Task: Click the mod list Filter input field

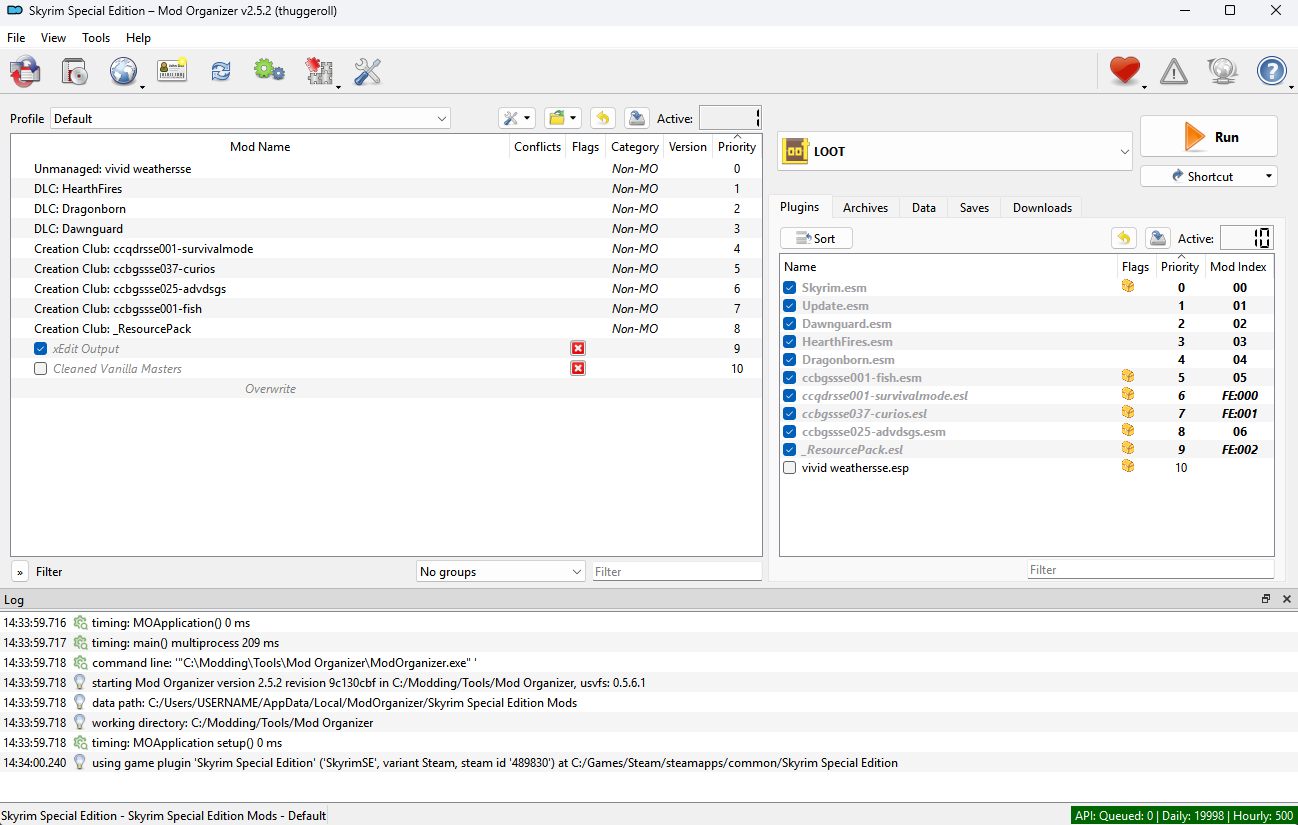Action: 676,572
